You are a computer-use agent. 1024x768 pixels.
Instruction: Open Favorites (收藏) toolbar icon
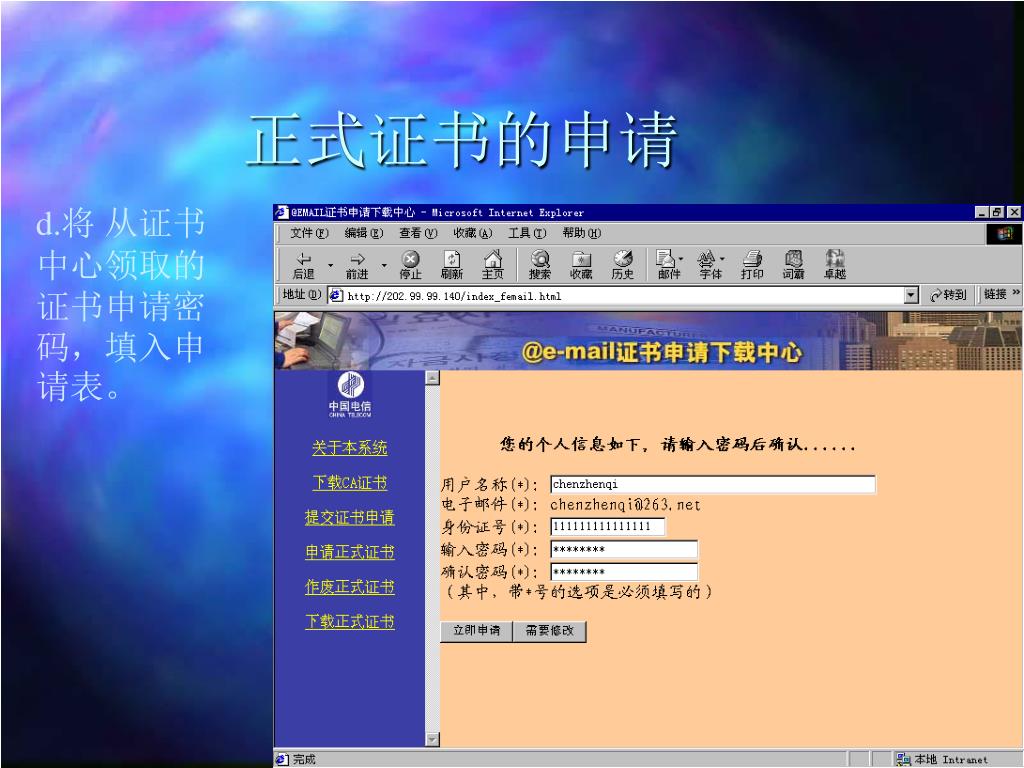pyautogui.click(x=581, y=265)
